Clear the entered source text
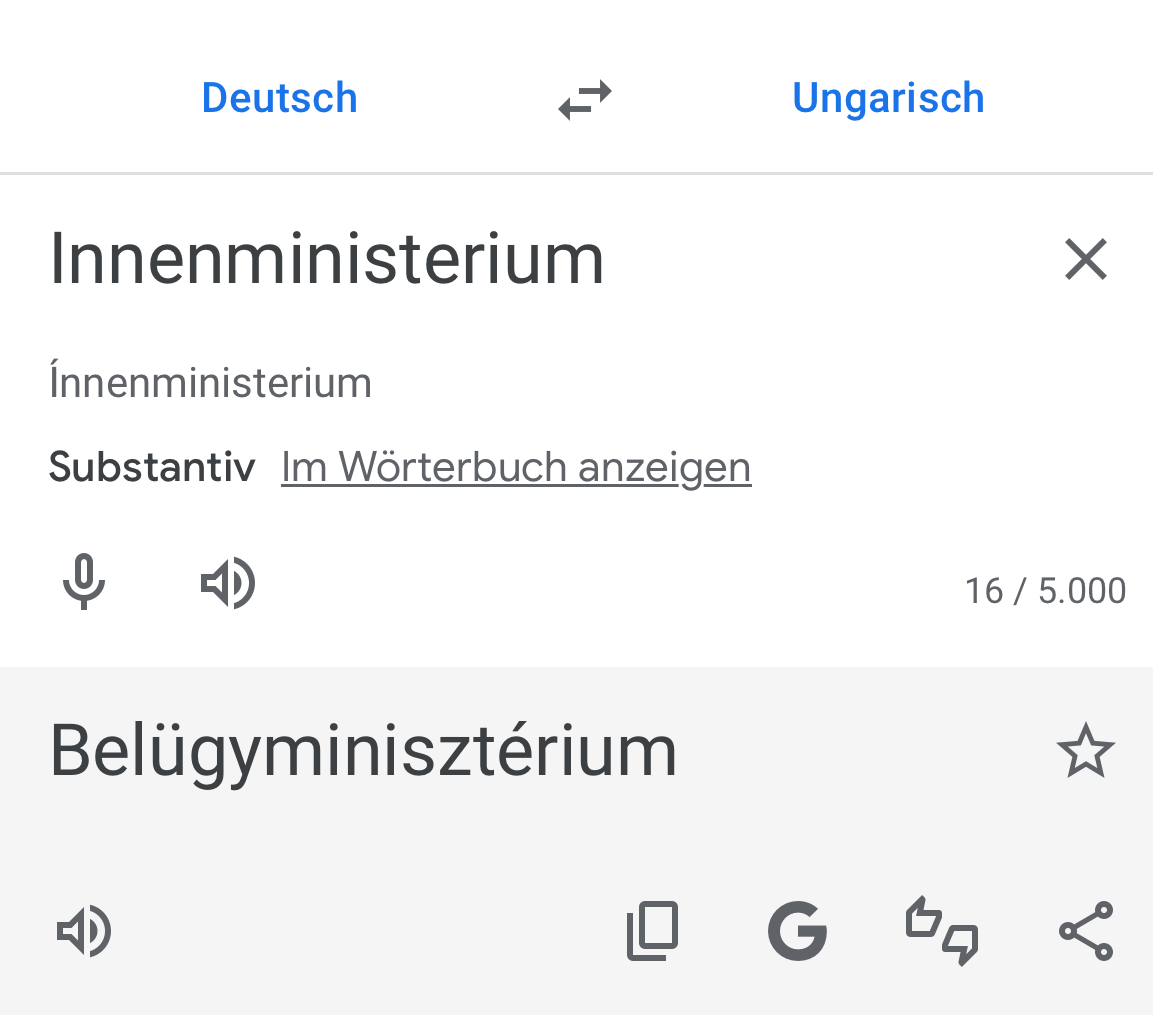The image size is (1153, 1029). tap(1085, 260)
